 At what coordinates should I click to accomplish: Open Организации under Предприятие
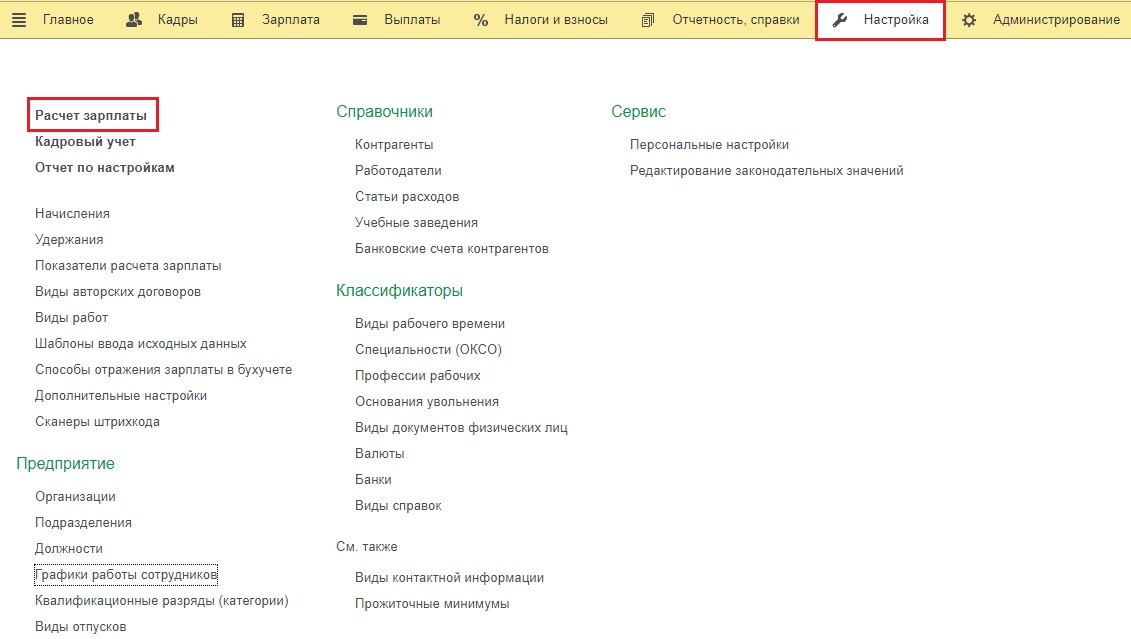tap(75, 496)
